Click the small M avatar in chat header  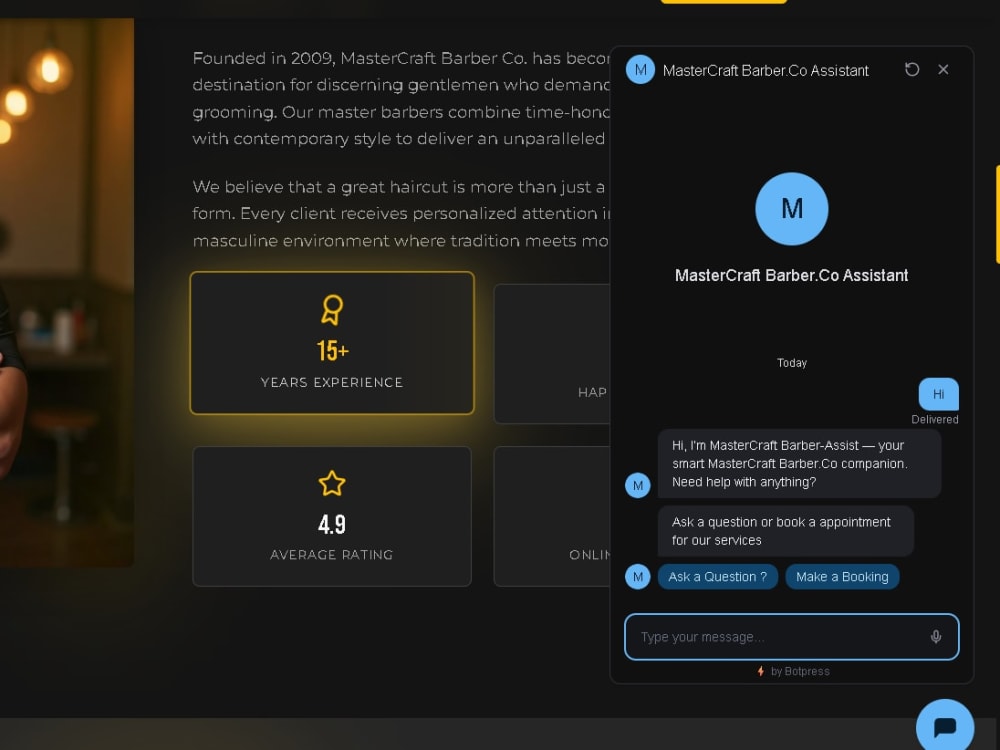point(640,70)
